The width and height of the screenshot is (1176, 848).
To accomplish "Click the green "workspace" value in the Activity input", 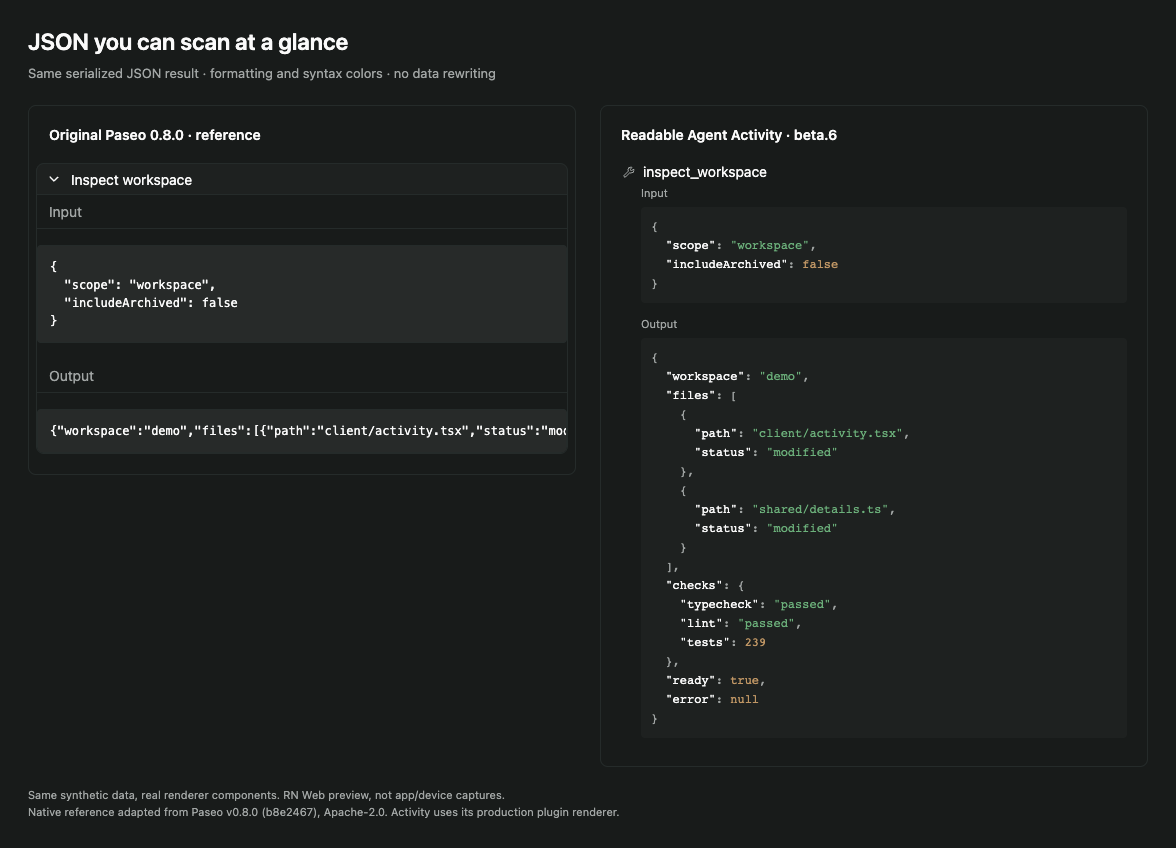I will click(770, 246).
